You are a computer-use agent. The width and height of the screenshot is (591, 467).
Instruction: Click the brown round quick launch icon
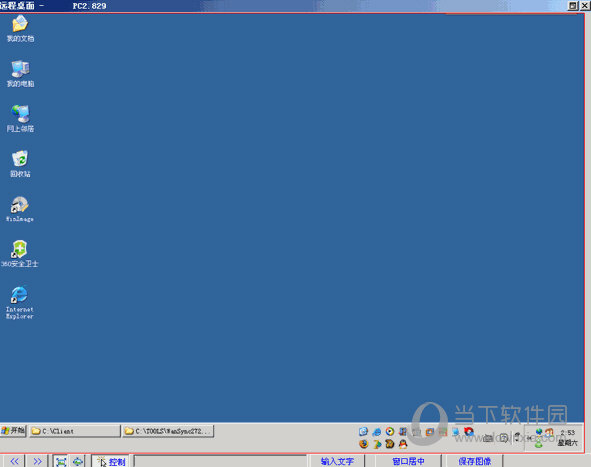point(390,444)
